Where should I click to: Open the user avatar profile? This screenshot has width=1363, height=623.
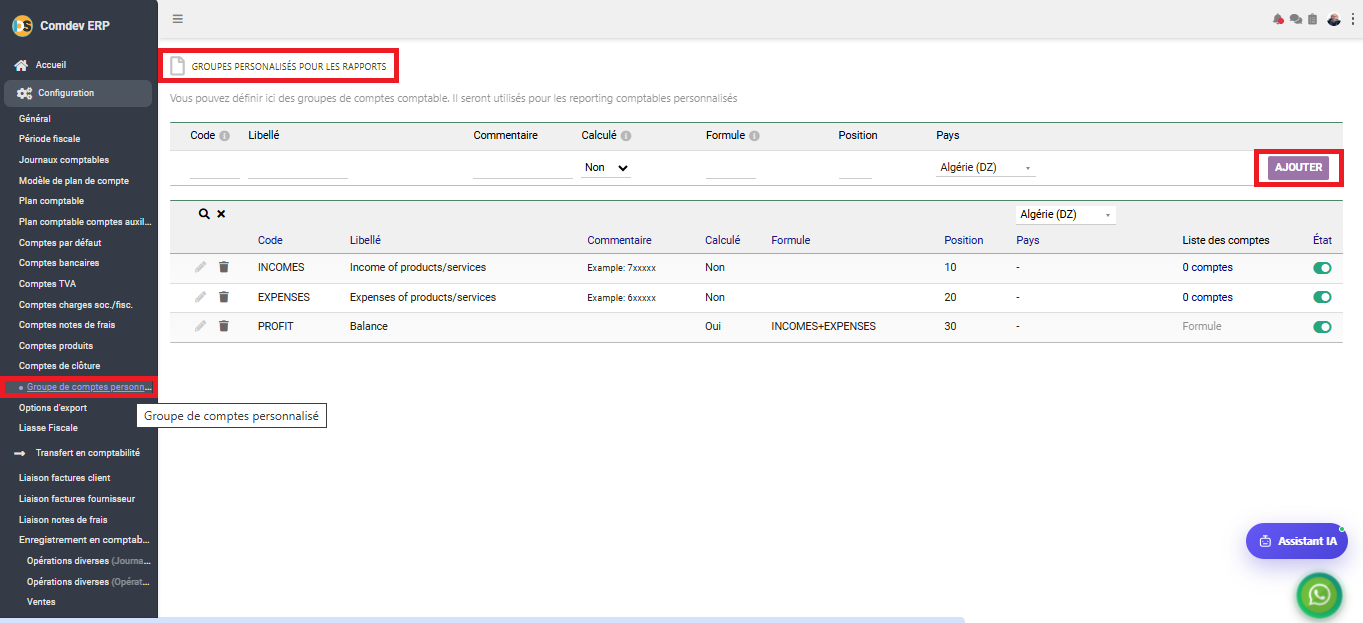tap(1334, 19)
